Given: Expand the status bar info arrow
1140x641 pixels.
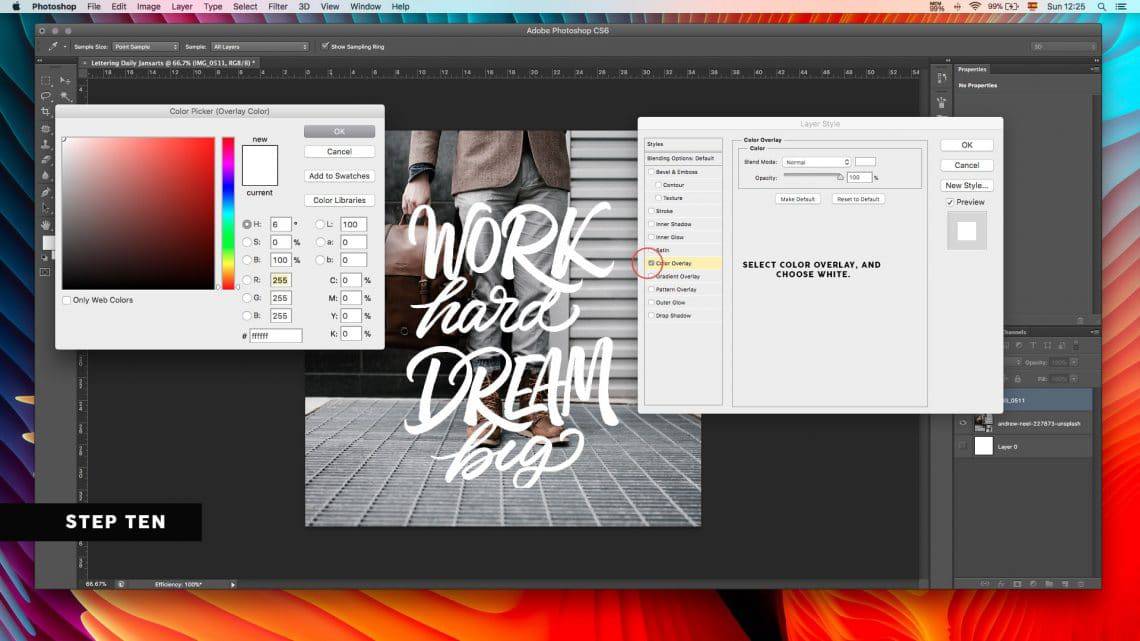Looking at the screenshot, I should [233, 584].
